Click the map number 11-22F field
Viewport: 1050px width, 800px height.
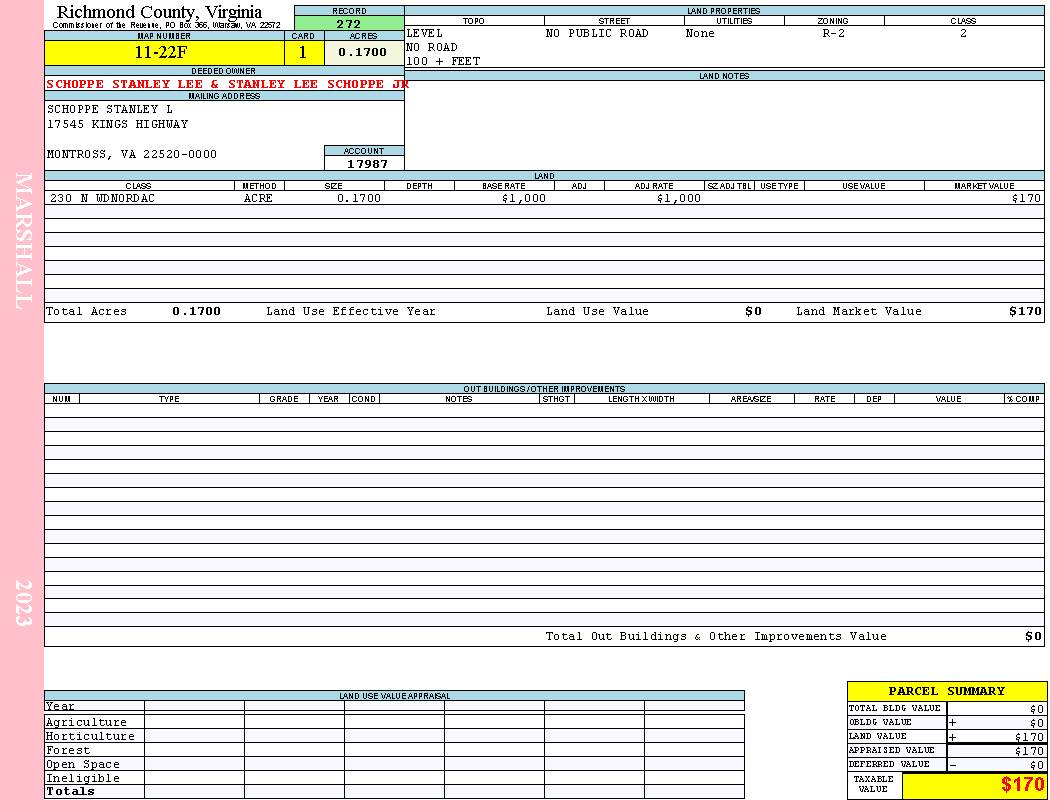point(164,52)
